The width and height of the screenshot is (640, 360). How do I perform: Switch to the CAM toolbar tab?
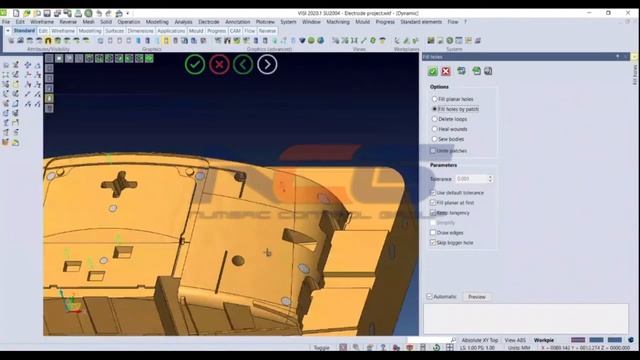point(235,31)
